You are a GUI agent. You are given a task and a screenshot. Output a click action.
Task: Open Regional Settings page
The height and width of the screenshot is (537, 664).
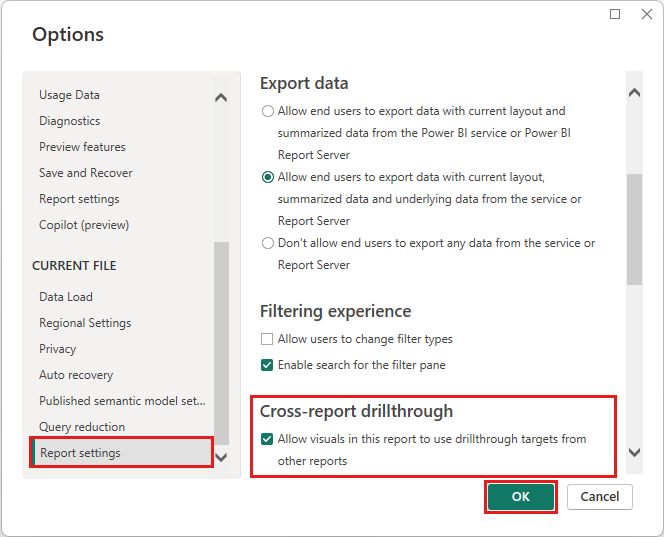tap(85, 323)
